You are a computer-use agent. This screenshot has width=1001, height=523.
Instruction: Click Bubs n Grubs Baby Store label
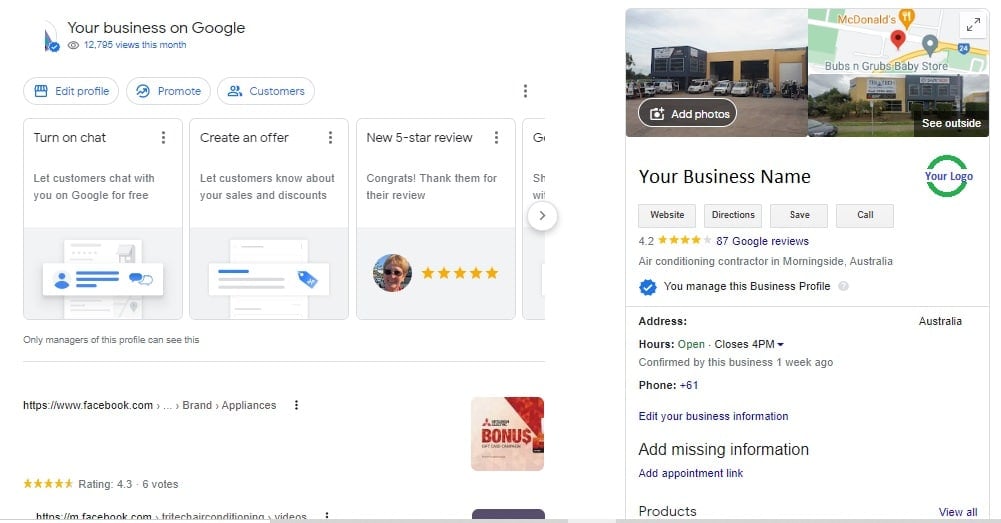click(886, 66)
